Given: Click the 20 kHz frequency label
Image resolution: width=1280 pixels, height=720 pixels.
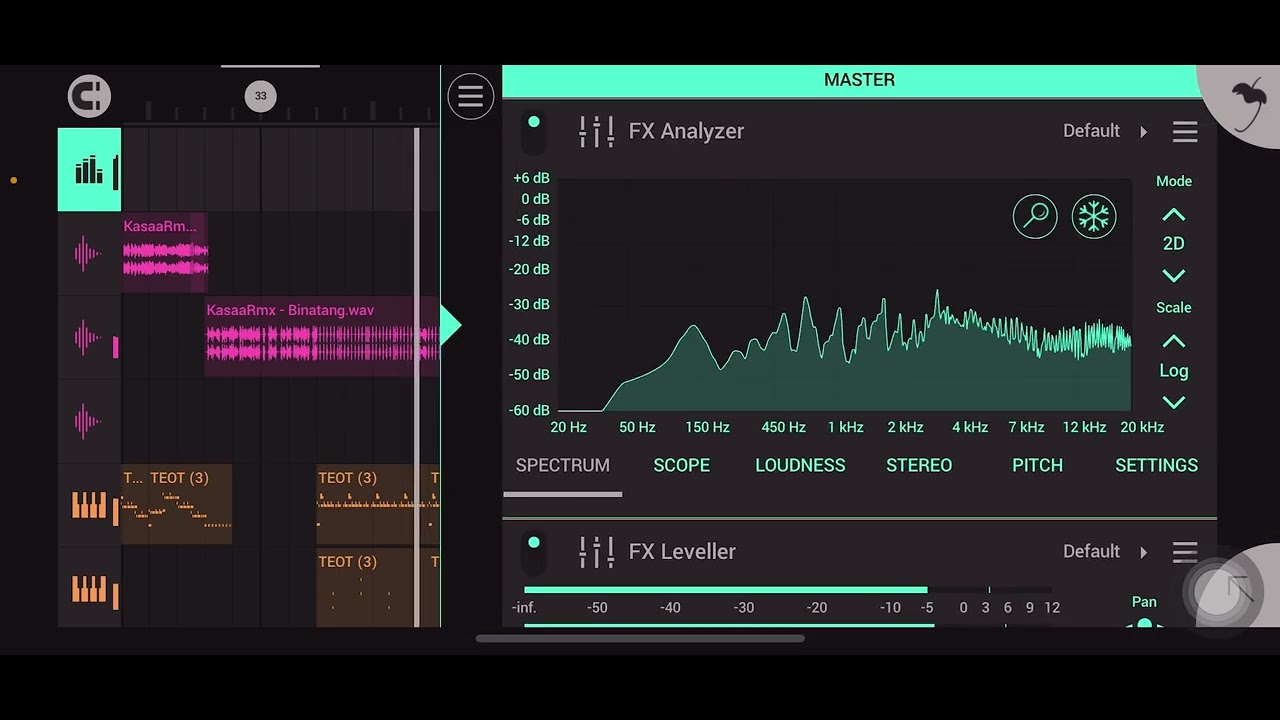Looking at the screenshot, I should (x=1142, y=427).
